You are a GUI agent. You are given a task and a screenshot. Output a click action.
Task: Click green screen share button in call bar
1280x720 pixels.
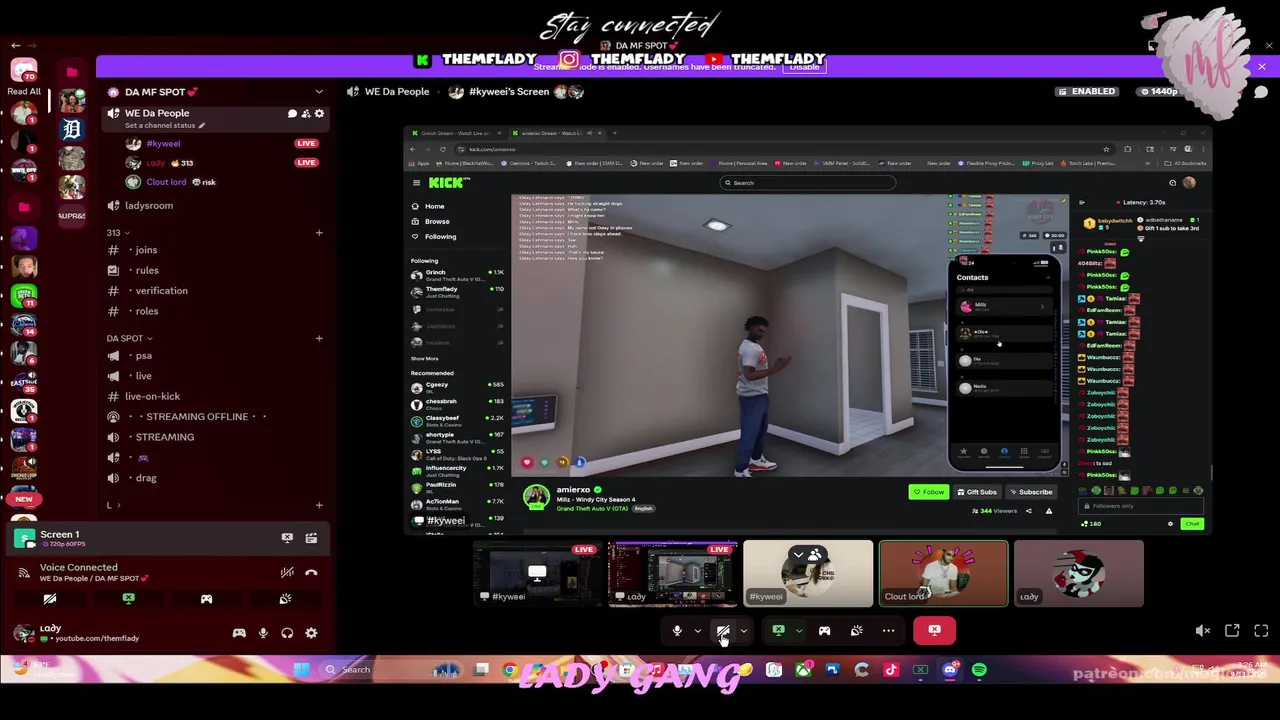(x=778, y=631)
